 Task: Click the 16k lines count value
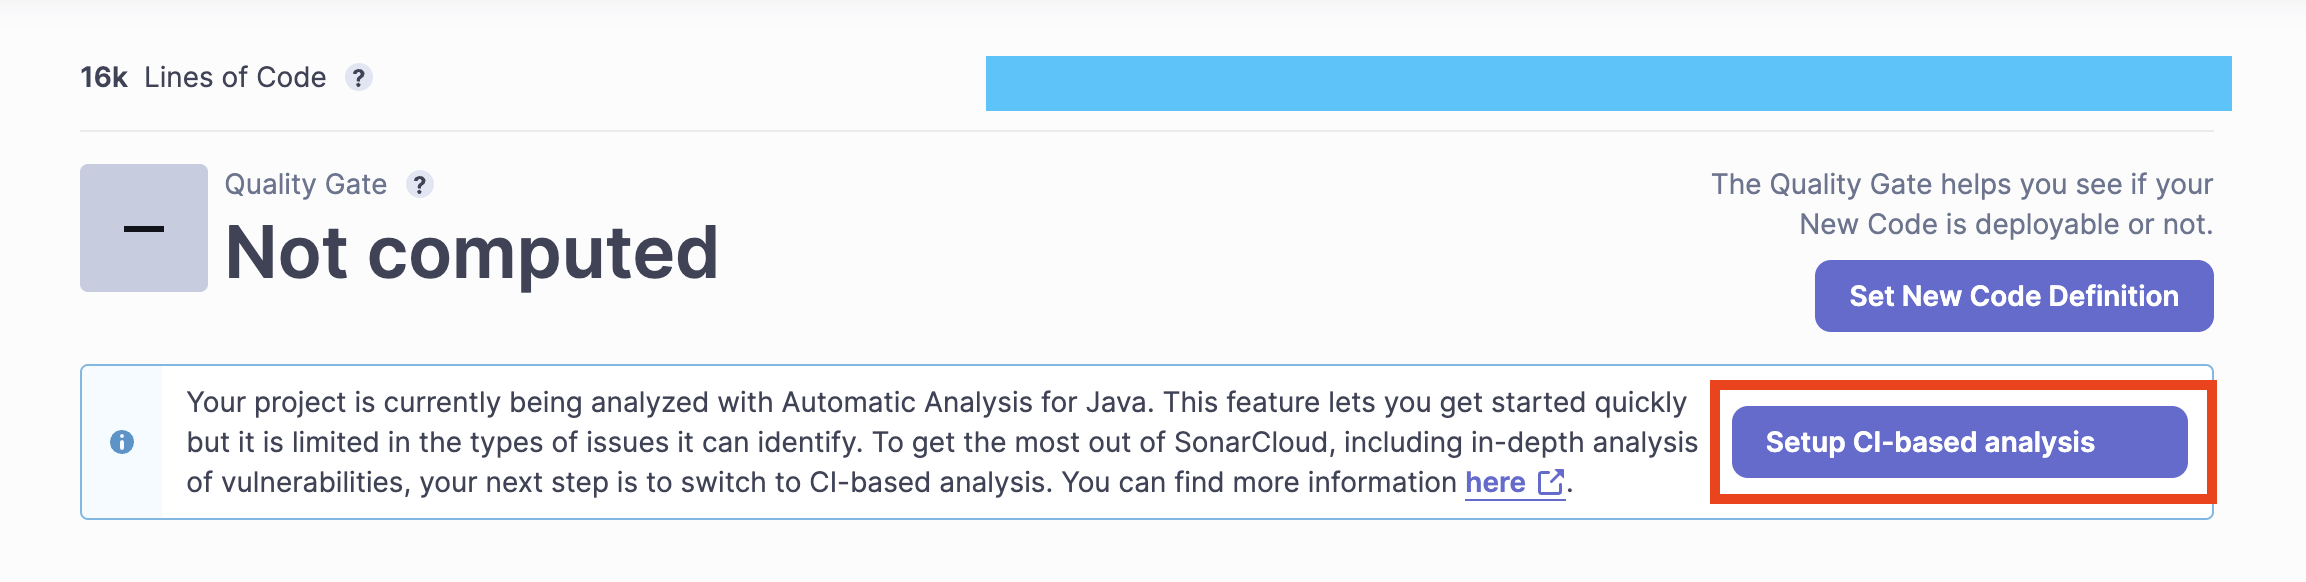pyautogui.click(x=104, y=77)
